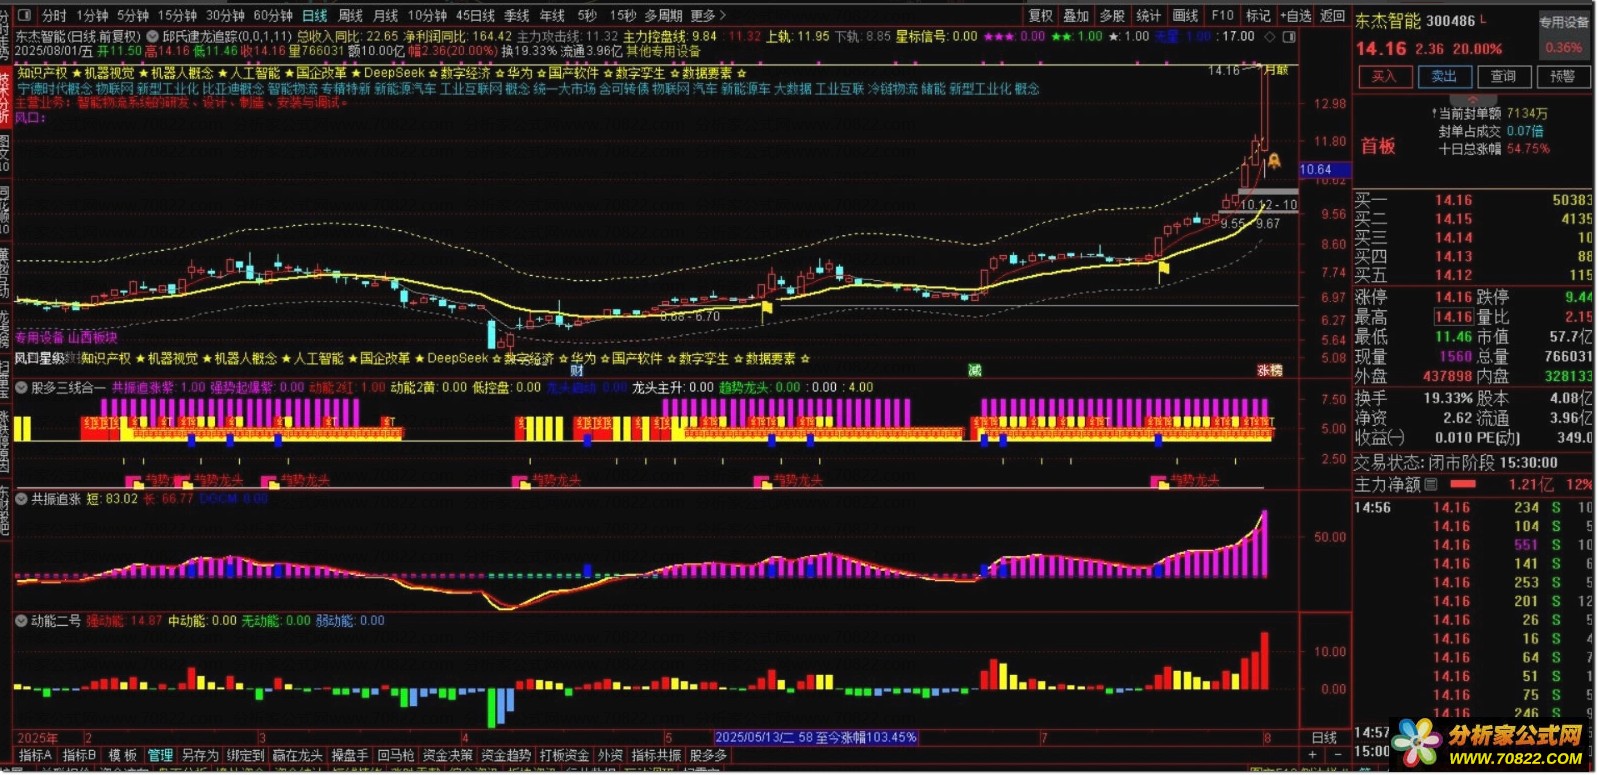Viewport: 1599px width, 775px height.
Task: Click the red 买入 buy button
Action: 1384,76
